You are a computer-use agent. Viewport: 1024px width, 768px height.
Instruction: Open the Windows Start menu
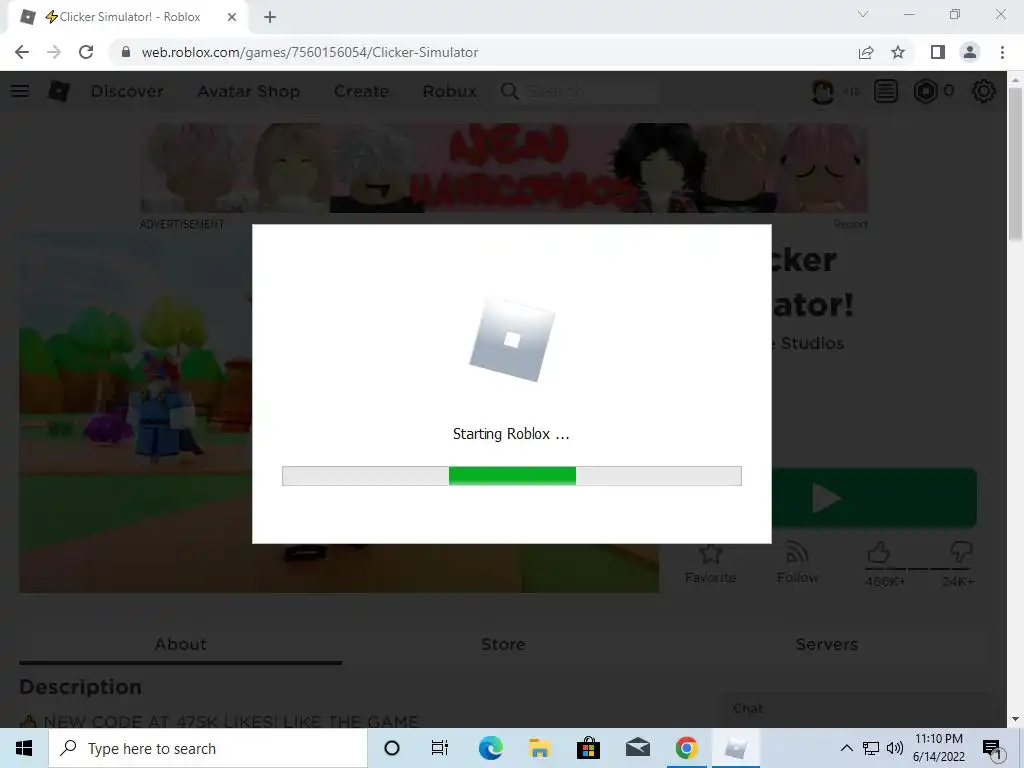[24, 748]
